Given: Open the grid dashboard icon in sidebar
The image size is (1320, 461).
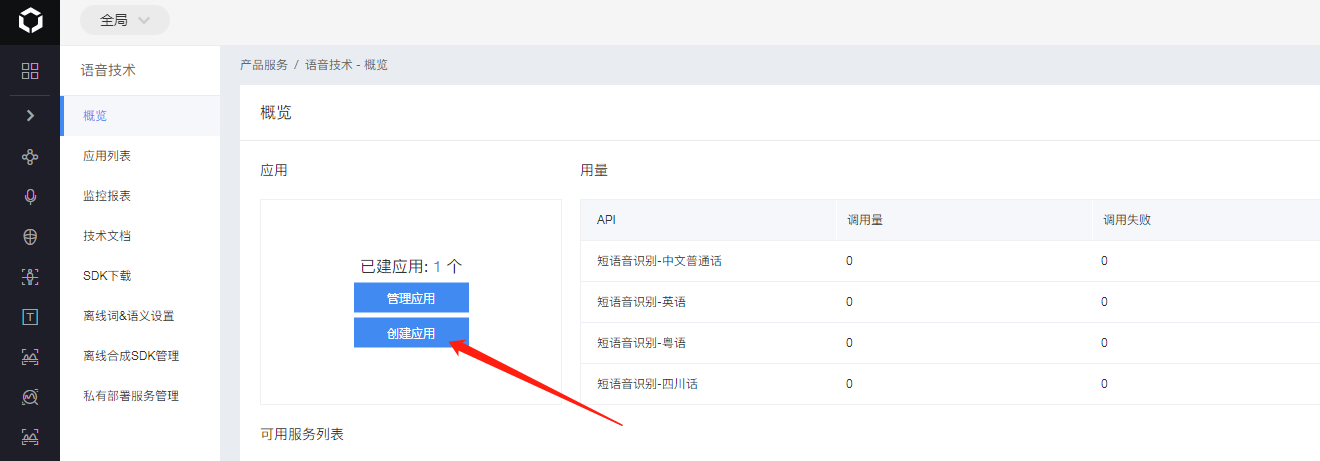Looking at the screenshot, I should click(x=30, y=71).
